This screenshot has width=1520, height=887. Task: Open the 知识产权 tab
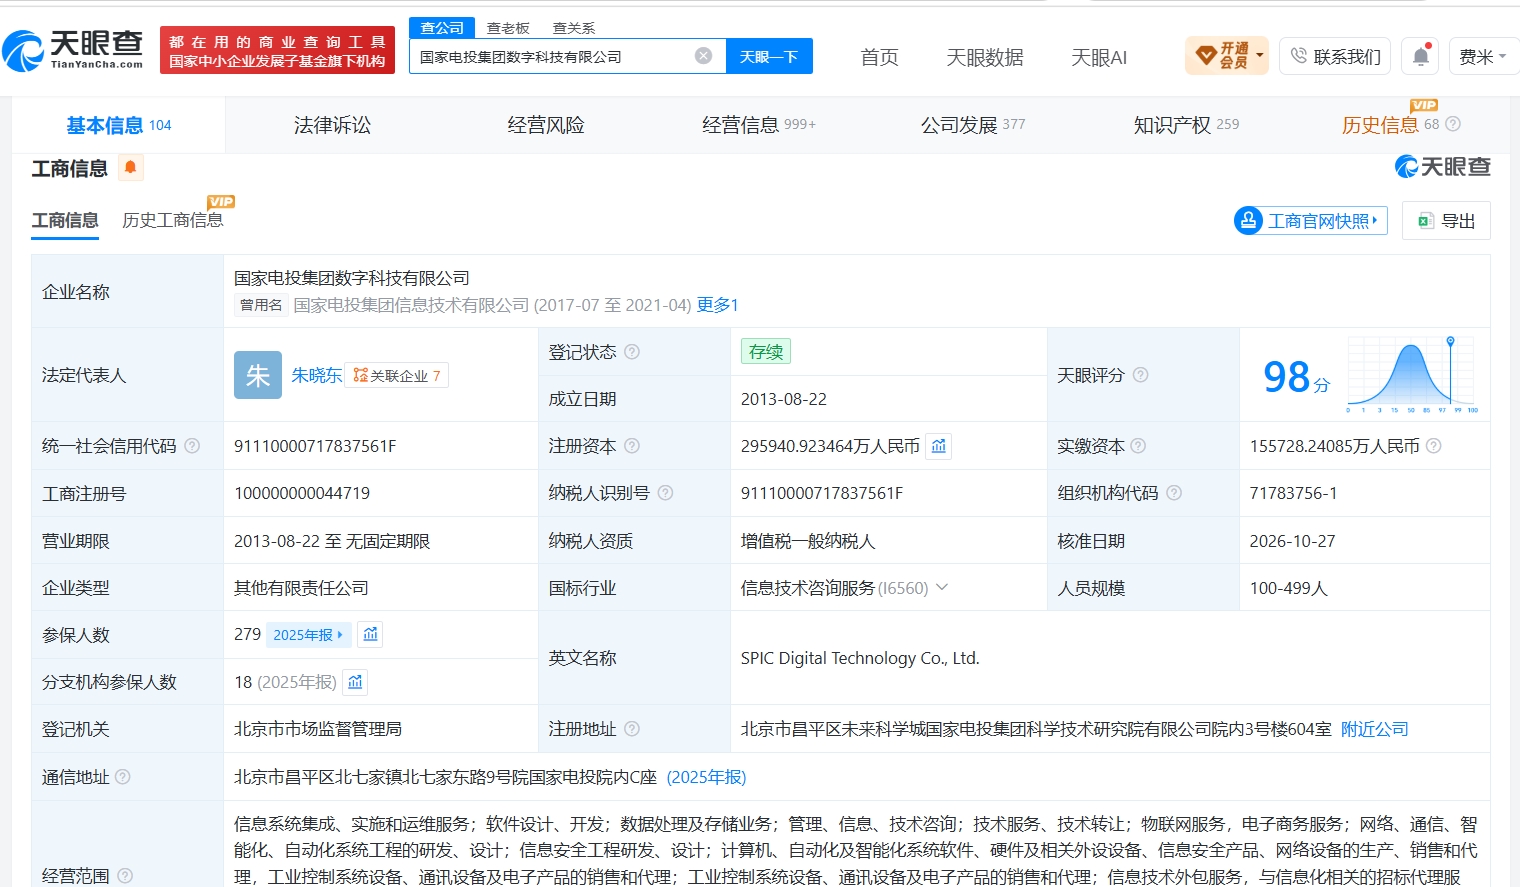tap(1185, 125)
